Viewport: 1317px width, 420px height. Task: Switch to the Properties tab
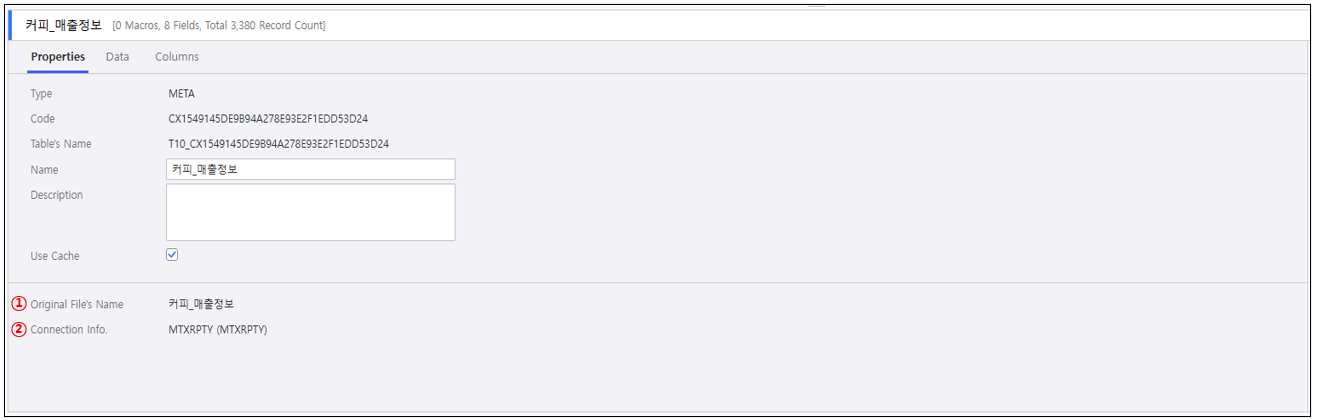pos(58,57)
